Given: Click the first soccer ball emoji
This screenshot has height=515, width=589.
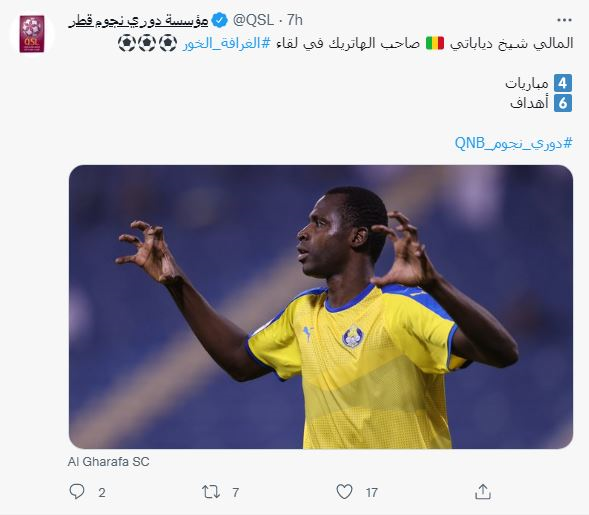Looking at the screenshot, I should coord(168,43).
